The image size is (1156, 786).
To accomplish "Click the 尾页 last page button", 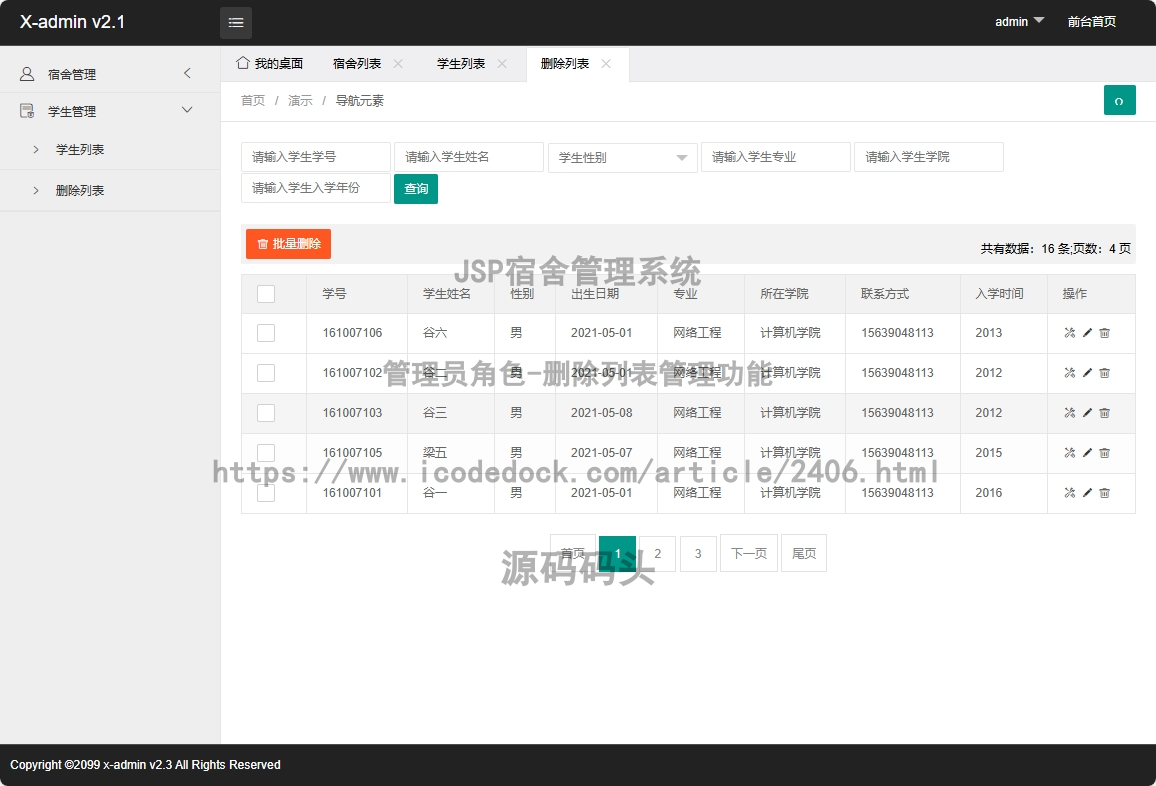I will pos(804,553).
